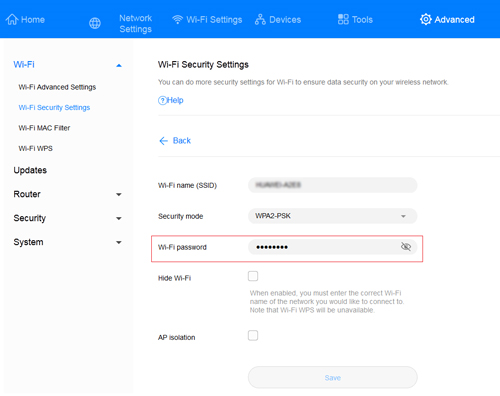The image size is (500, 396).
Task: Click the Wi-Fi signal icon in navigation bar
Action: click(177, 20)
